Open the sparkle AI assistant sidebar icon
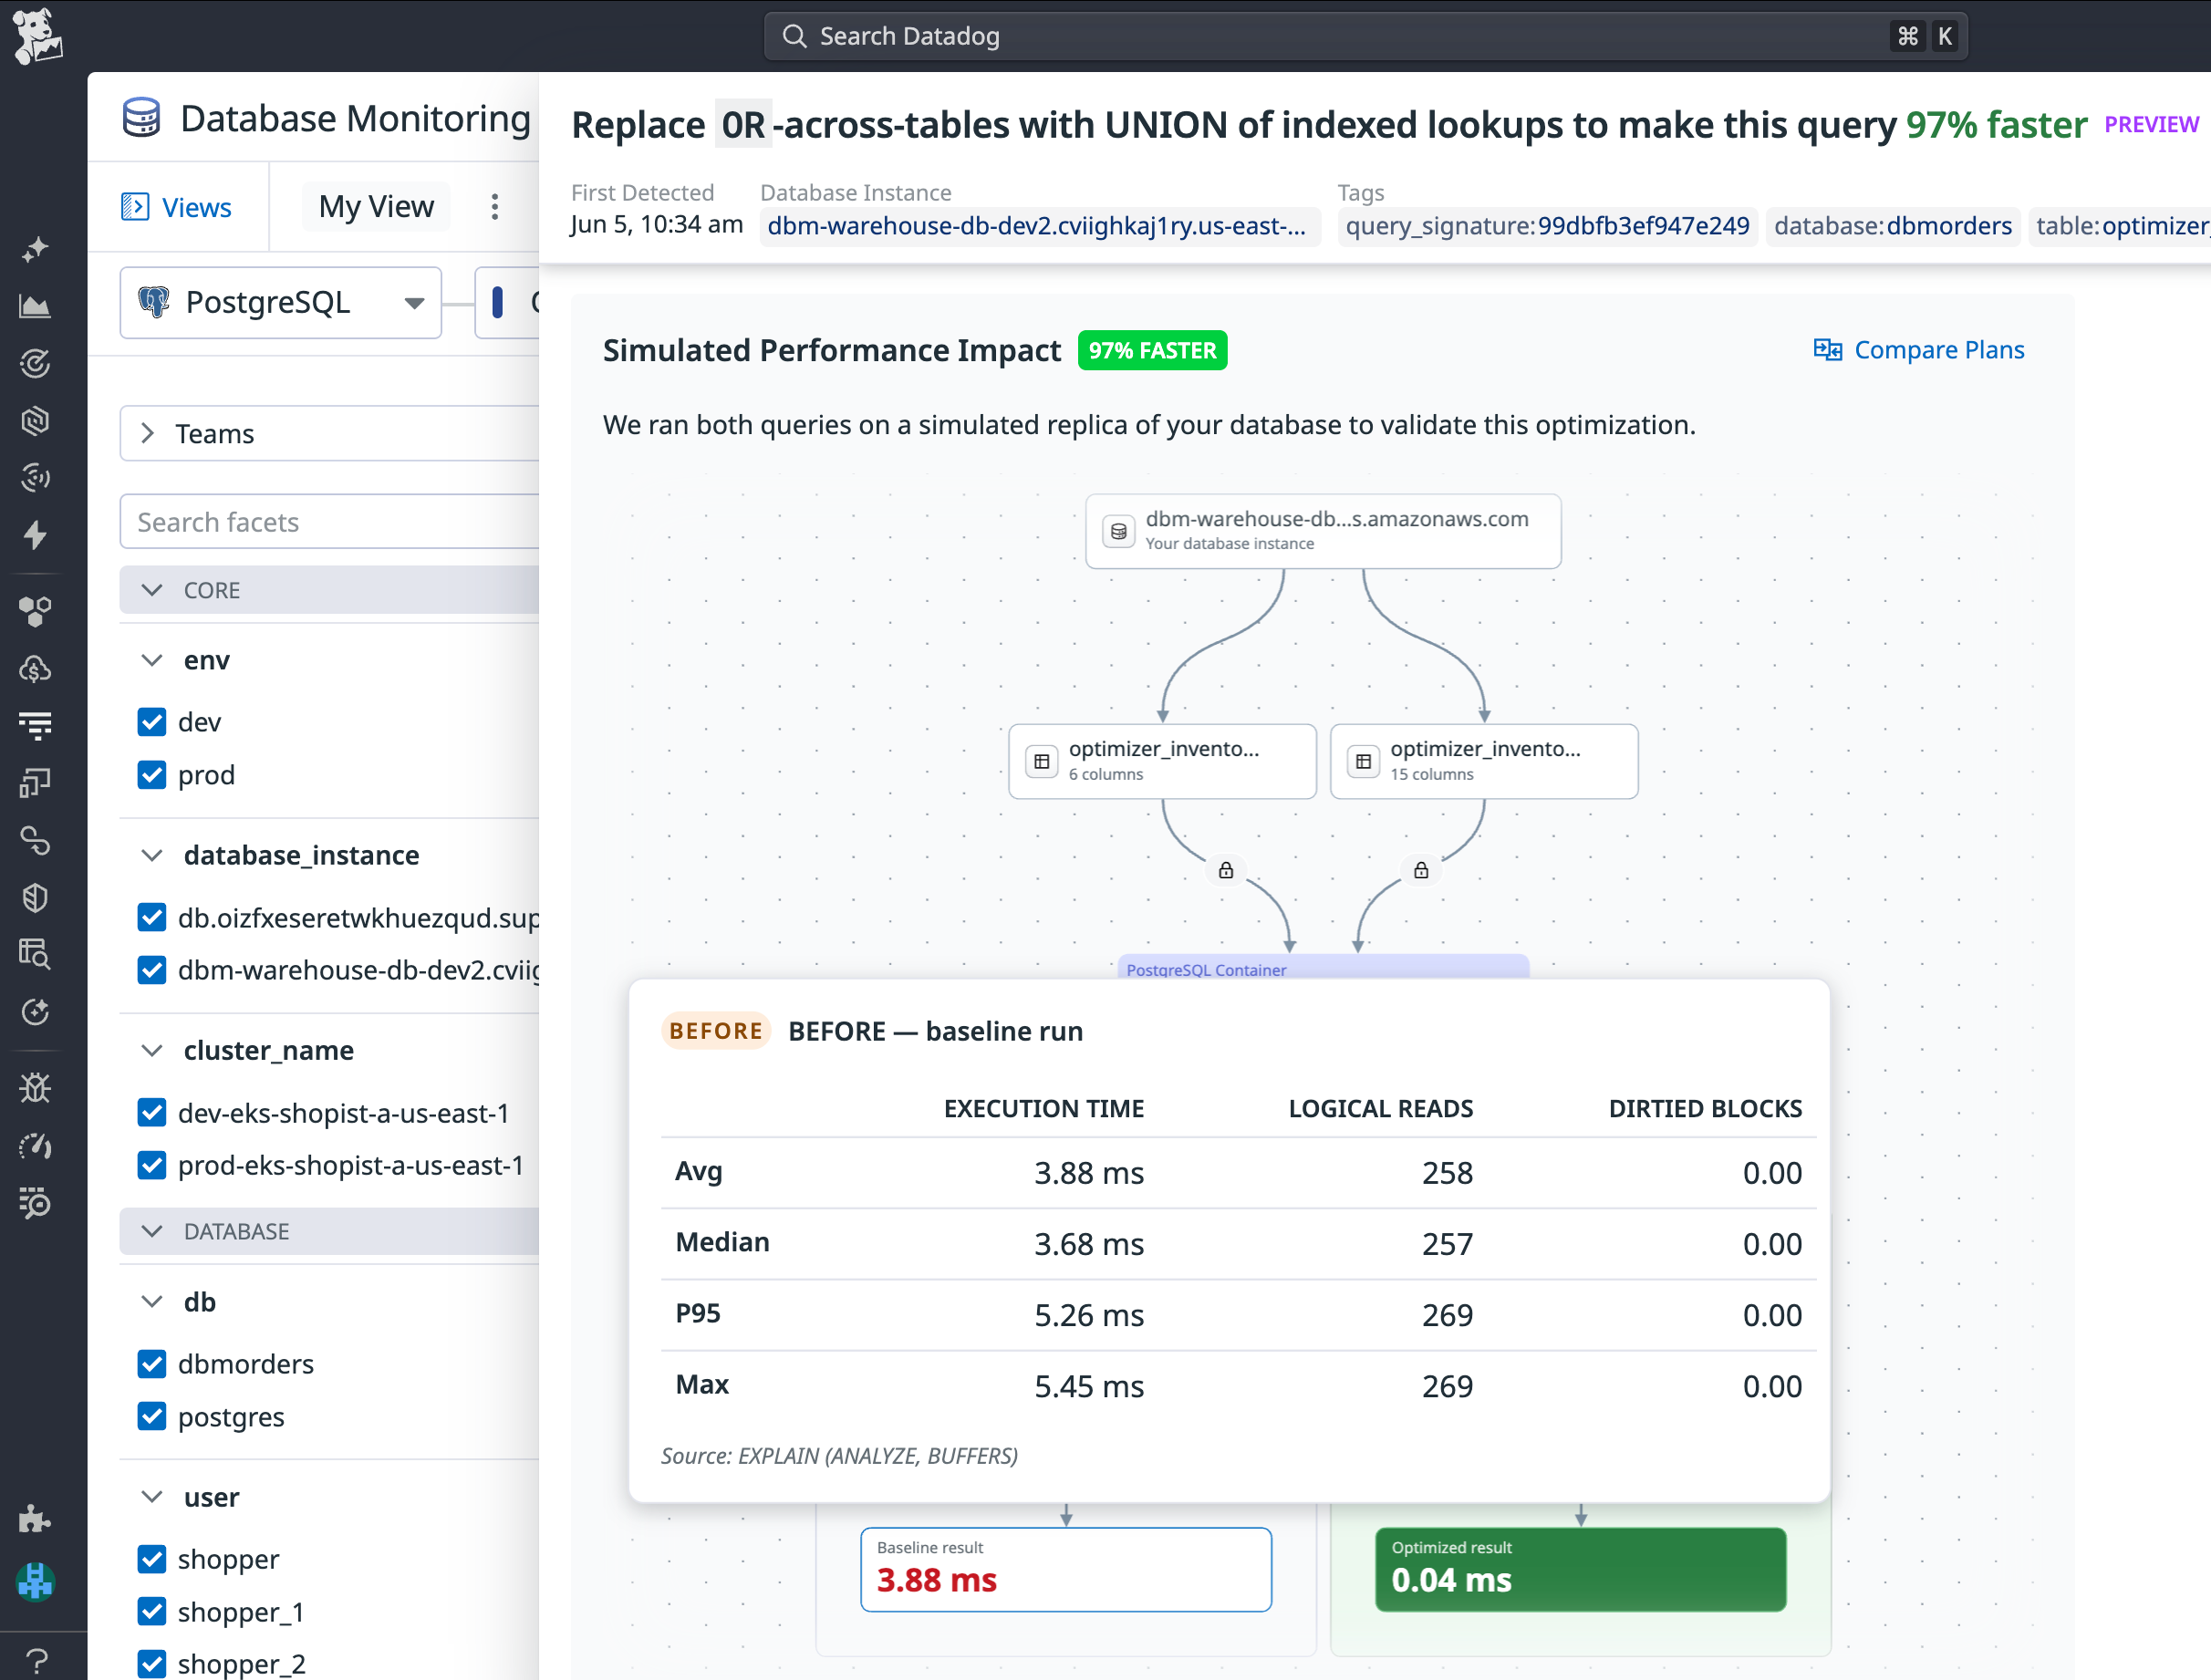This screenshot has width=2211, height=1680. point(36,249)
